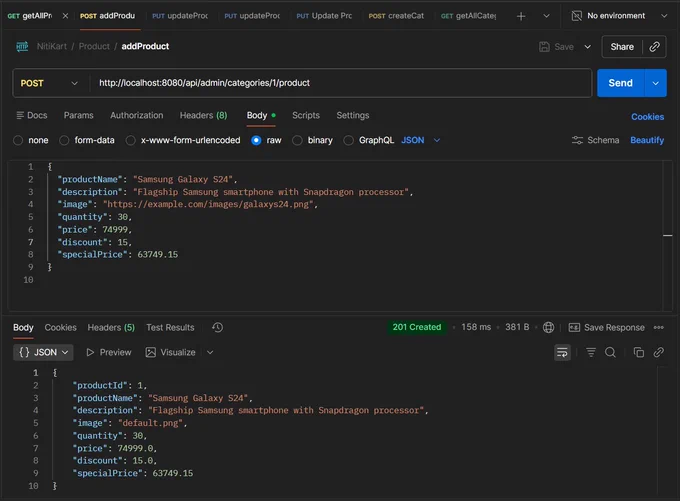Open the request Settings tab
This screenshot has width=680, height=501.
353,115
